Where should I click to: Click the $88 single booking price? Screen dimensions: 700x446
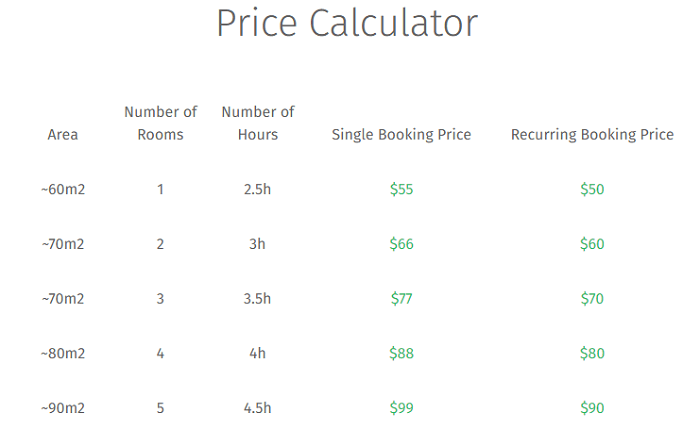401,353
